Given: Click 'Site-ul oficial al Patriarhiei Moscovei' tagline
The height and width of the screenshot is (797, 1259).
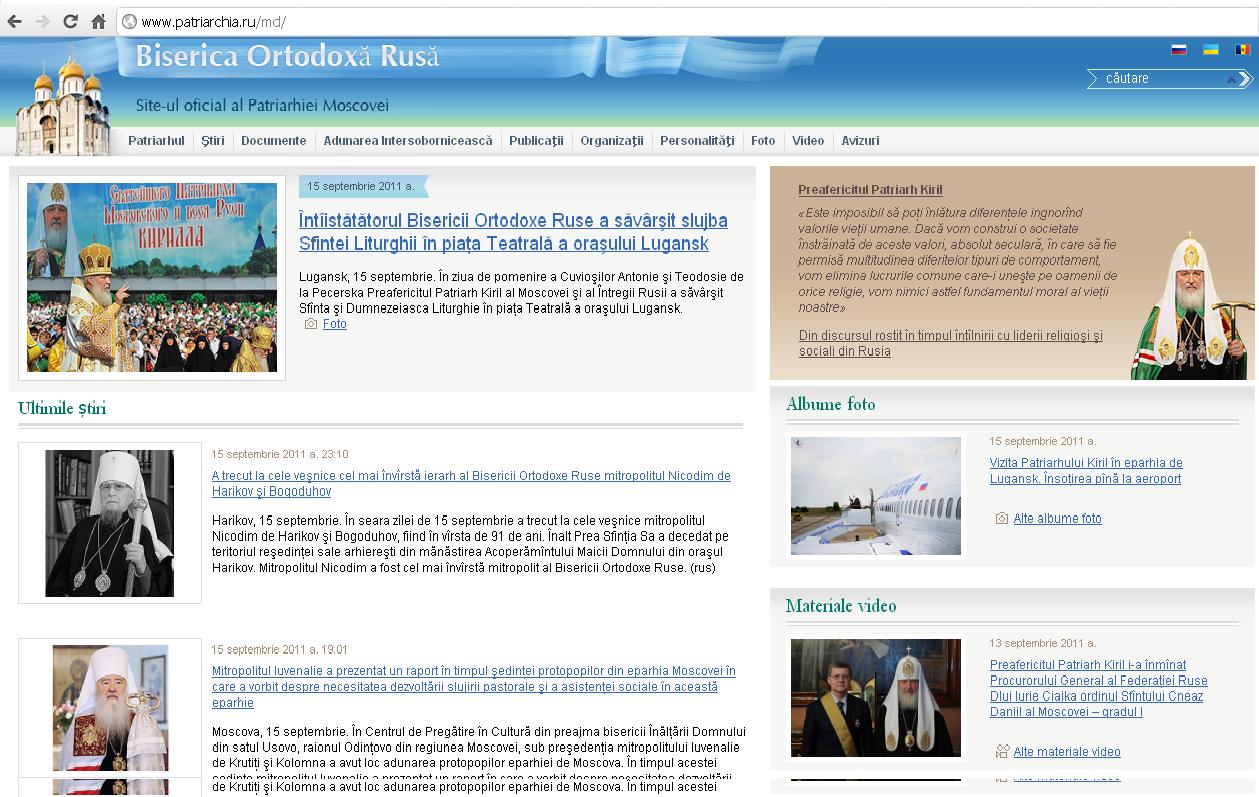Looking at the screenshot, I should (x=262, y=105).
